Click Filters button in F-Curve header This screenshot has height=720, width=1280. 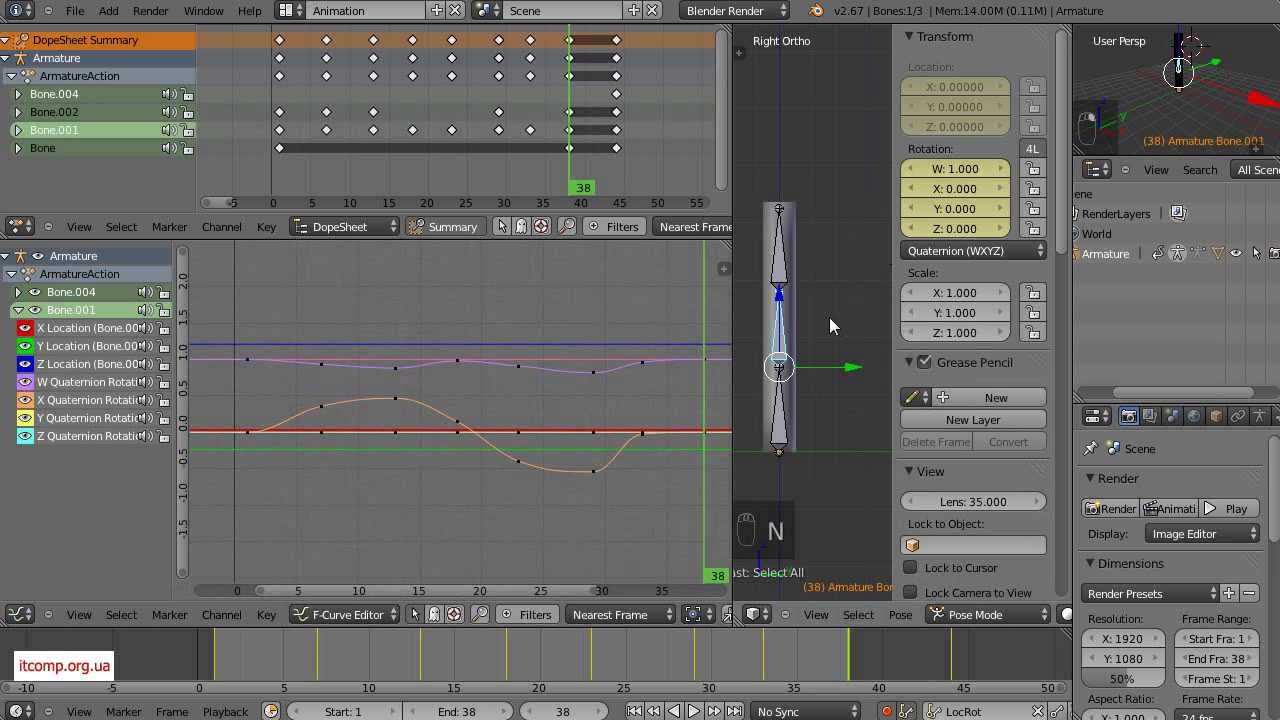[526, 614]
